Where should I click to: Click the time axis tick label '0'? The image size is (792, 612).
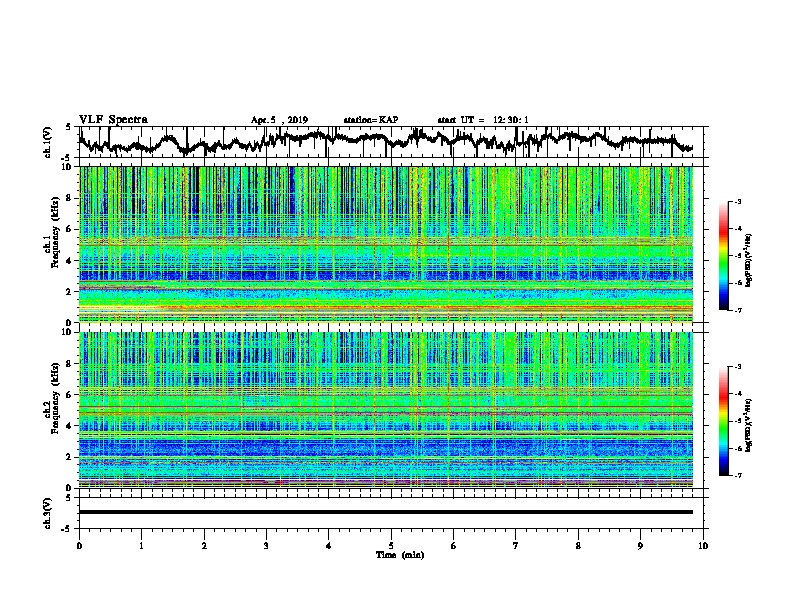[79, 546]
